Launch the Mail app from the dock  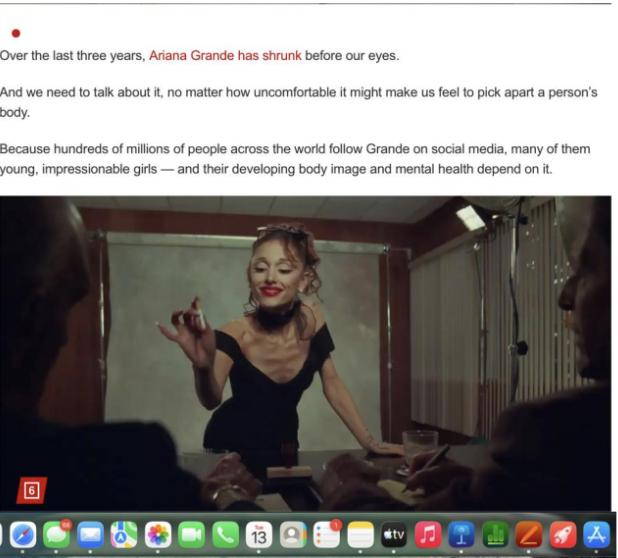tap(90, 535)
